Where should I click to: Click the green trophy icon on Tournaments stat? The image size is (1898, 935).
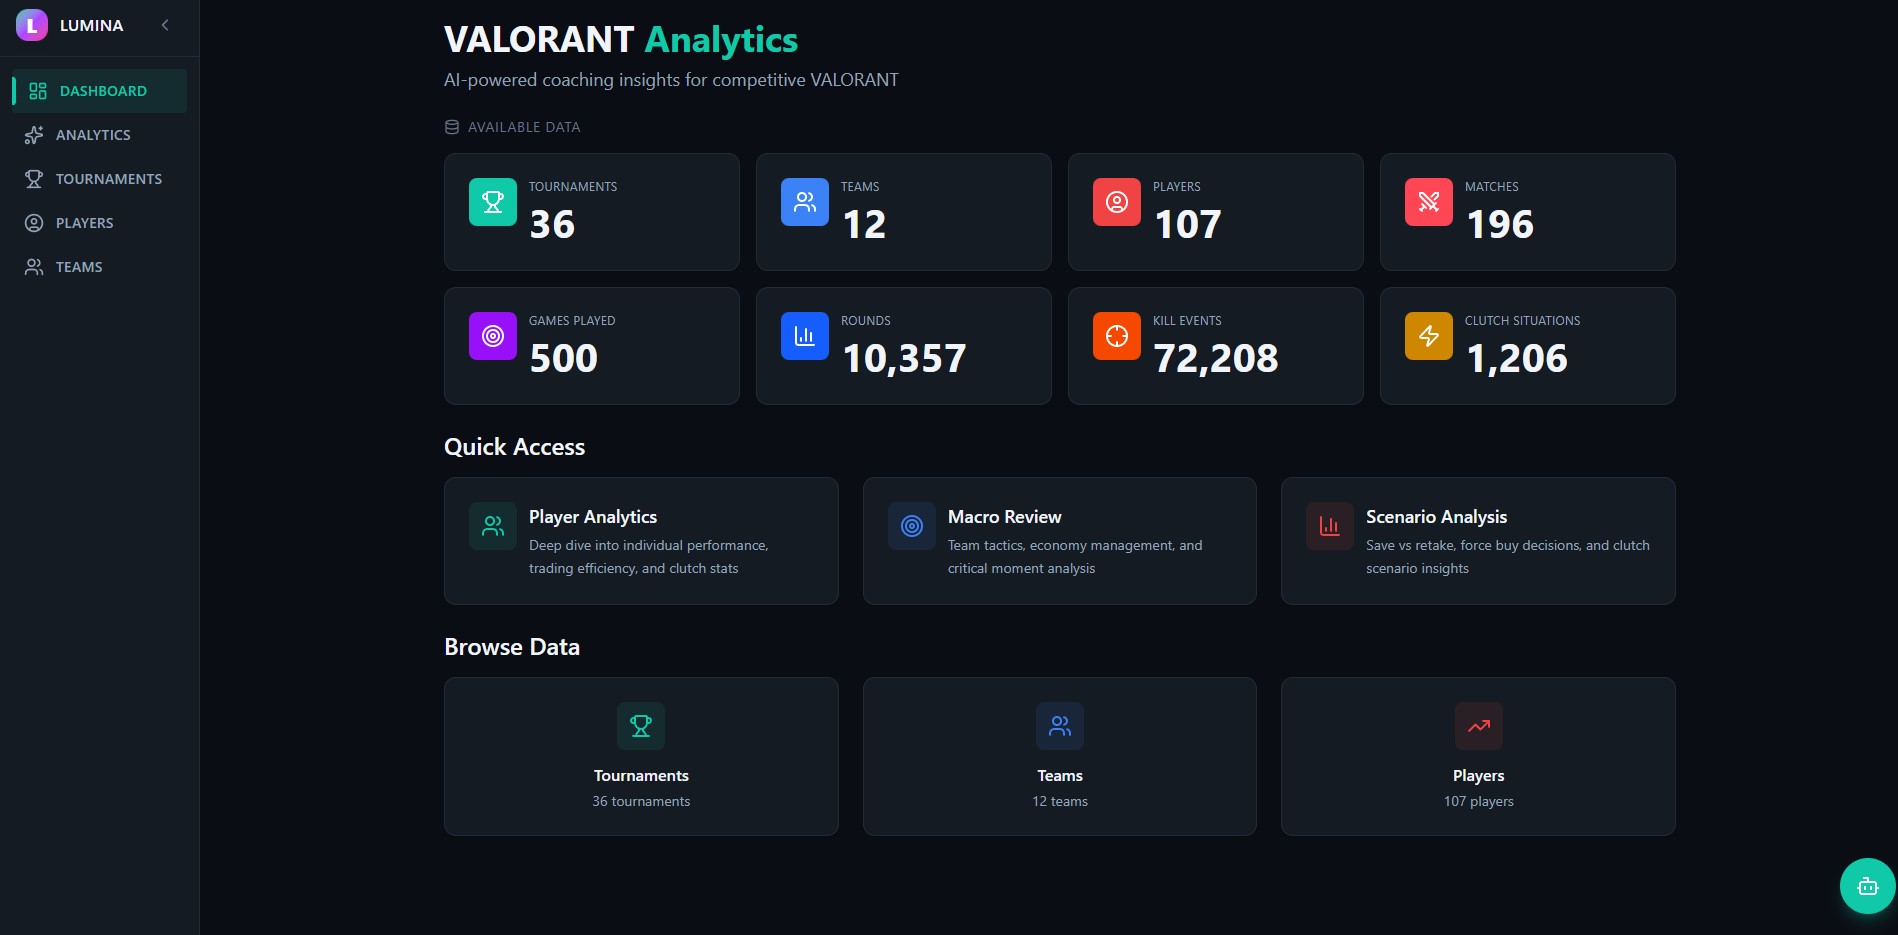(x=493, y=202)
